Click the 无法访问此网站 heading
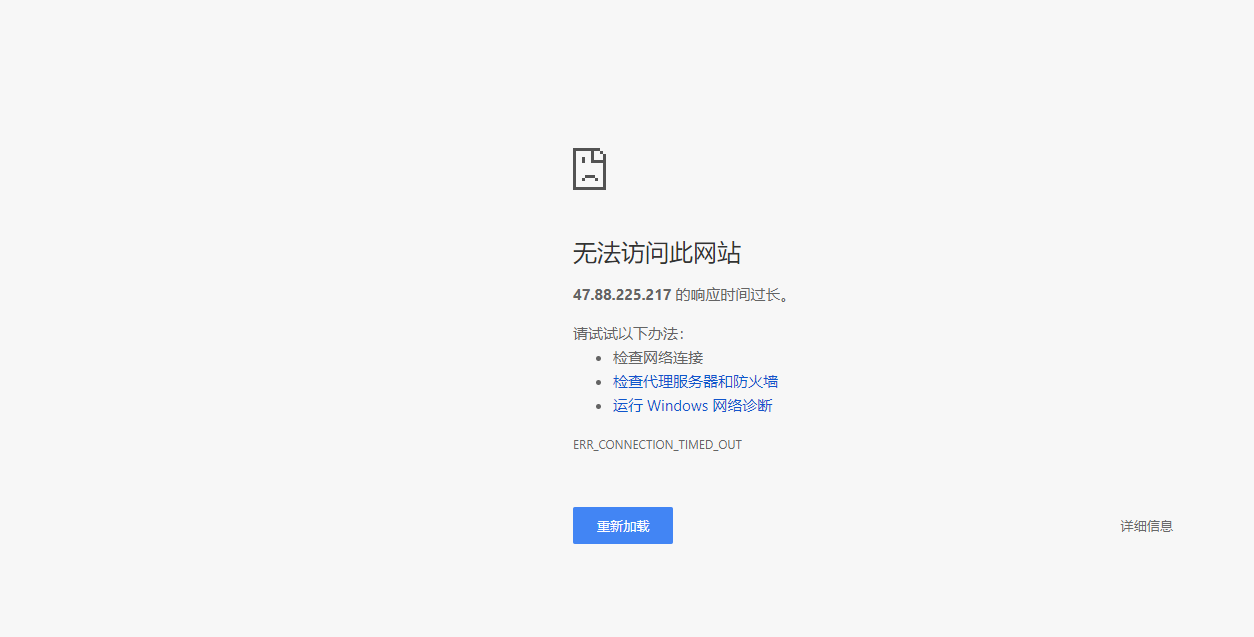The height and width of the screenshot is (637, 1254). tap(657, 253)
